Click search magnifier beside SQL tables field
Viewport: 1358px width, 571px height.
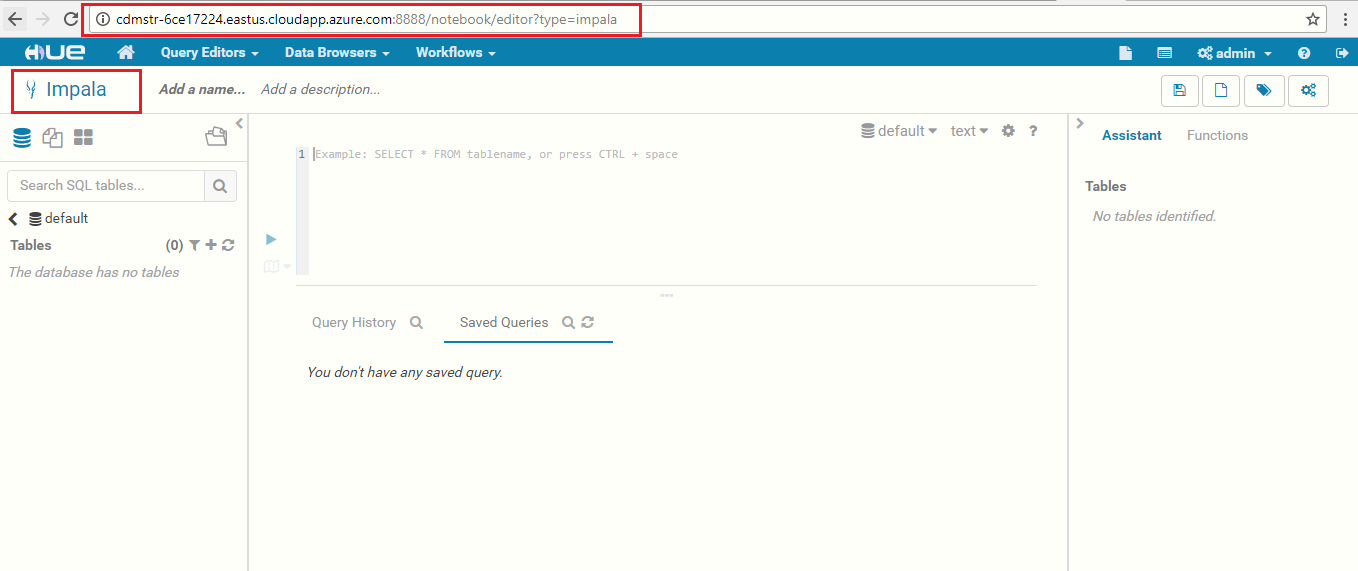[220, 185]
